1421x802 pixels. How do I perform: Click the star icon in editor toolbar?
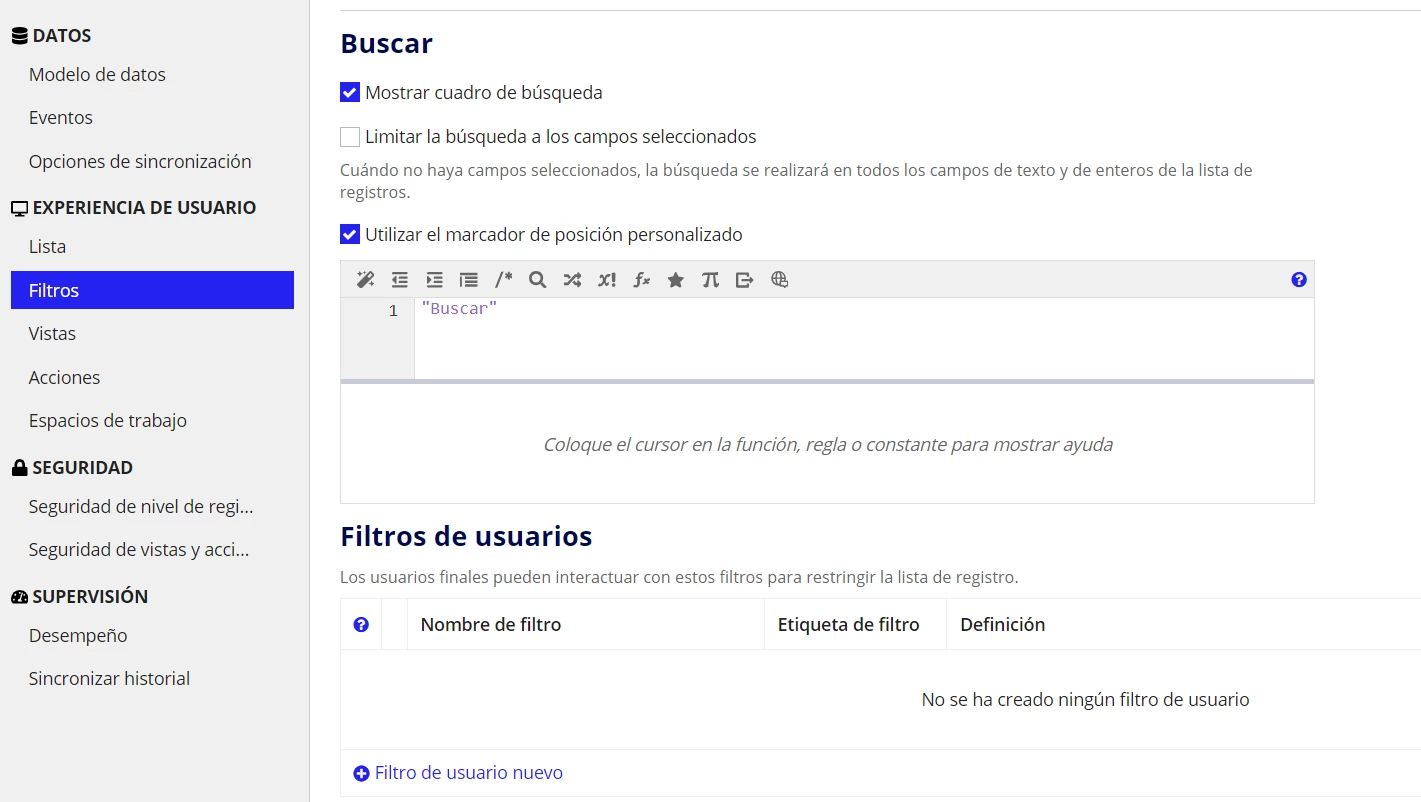click(676, 280)
